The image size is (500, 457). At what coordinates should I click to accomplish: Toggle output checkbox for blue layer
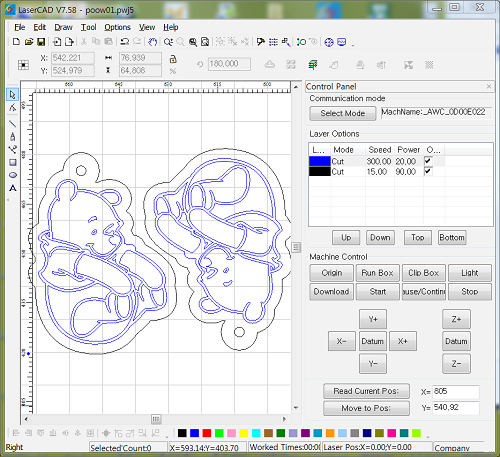428,161
